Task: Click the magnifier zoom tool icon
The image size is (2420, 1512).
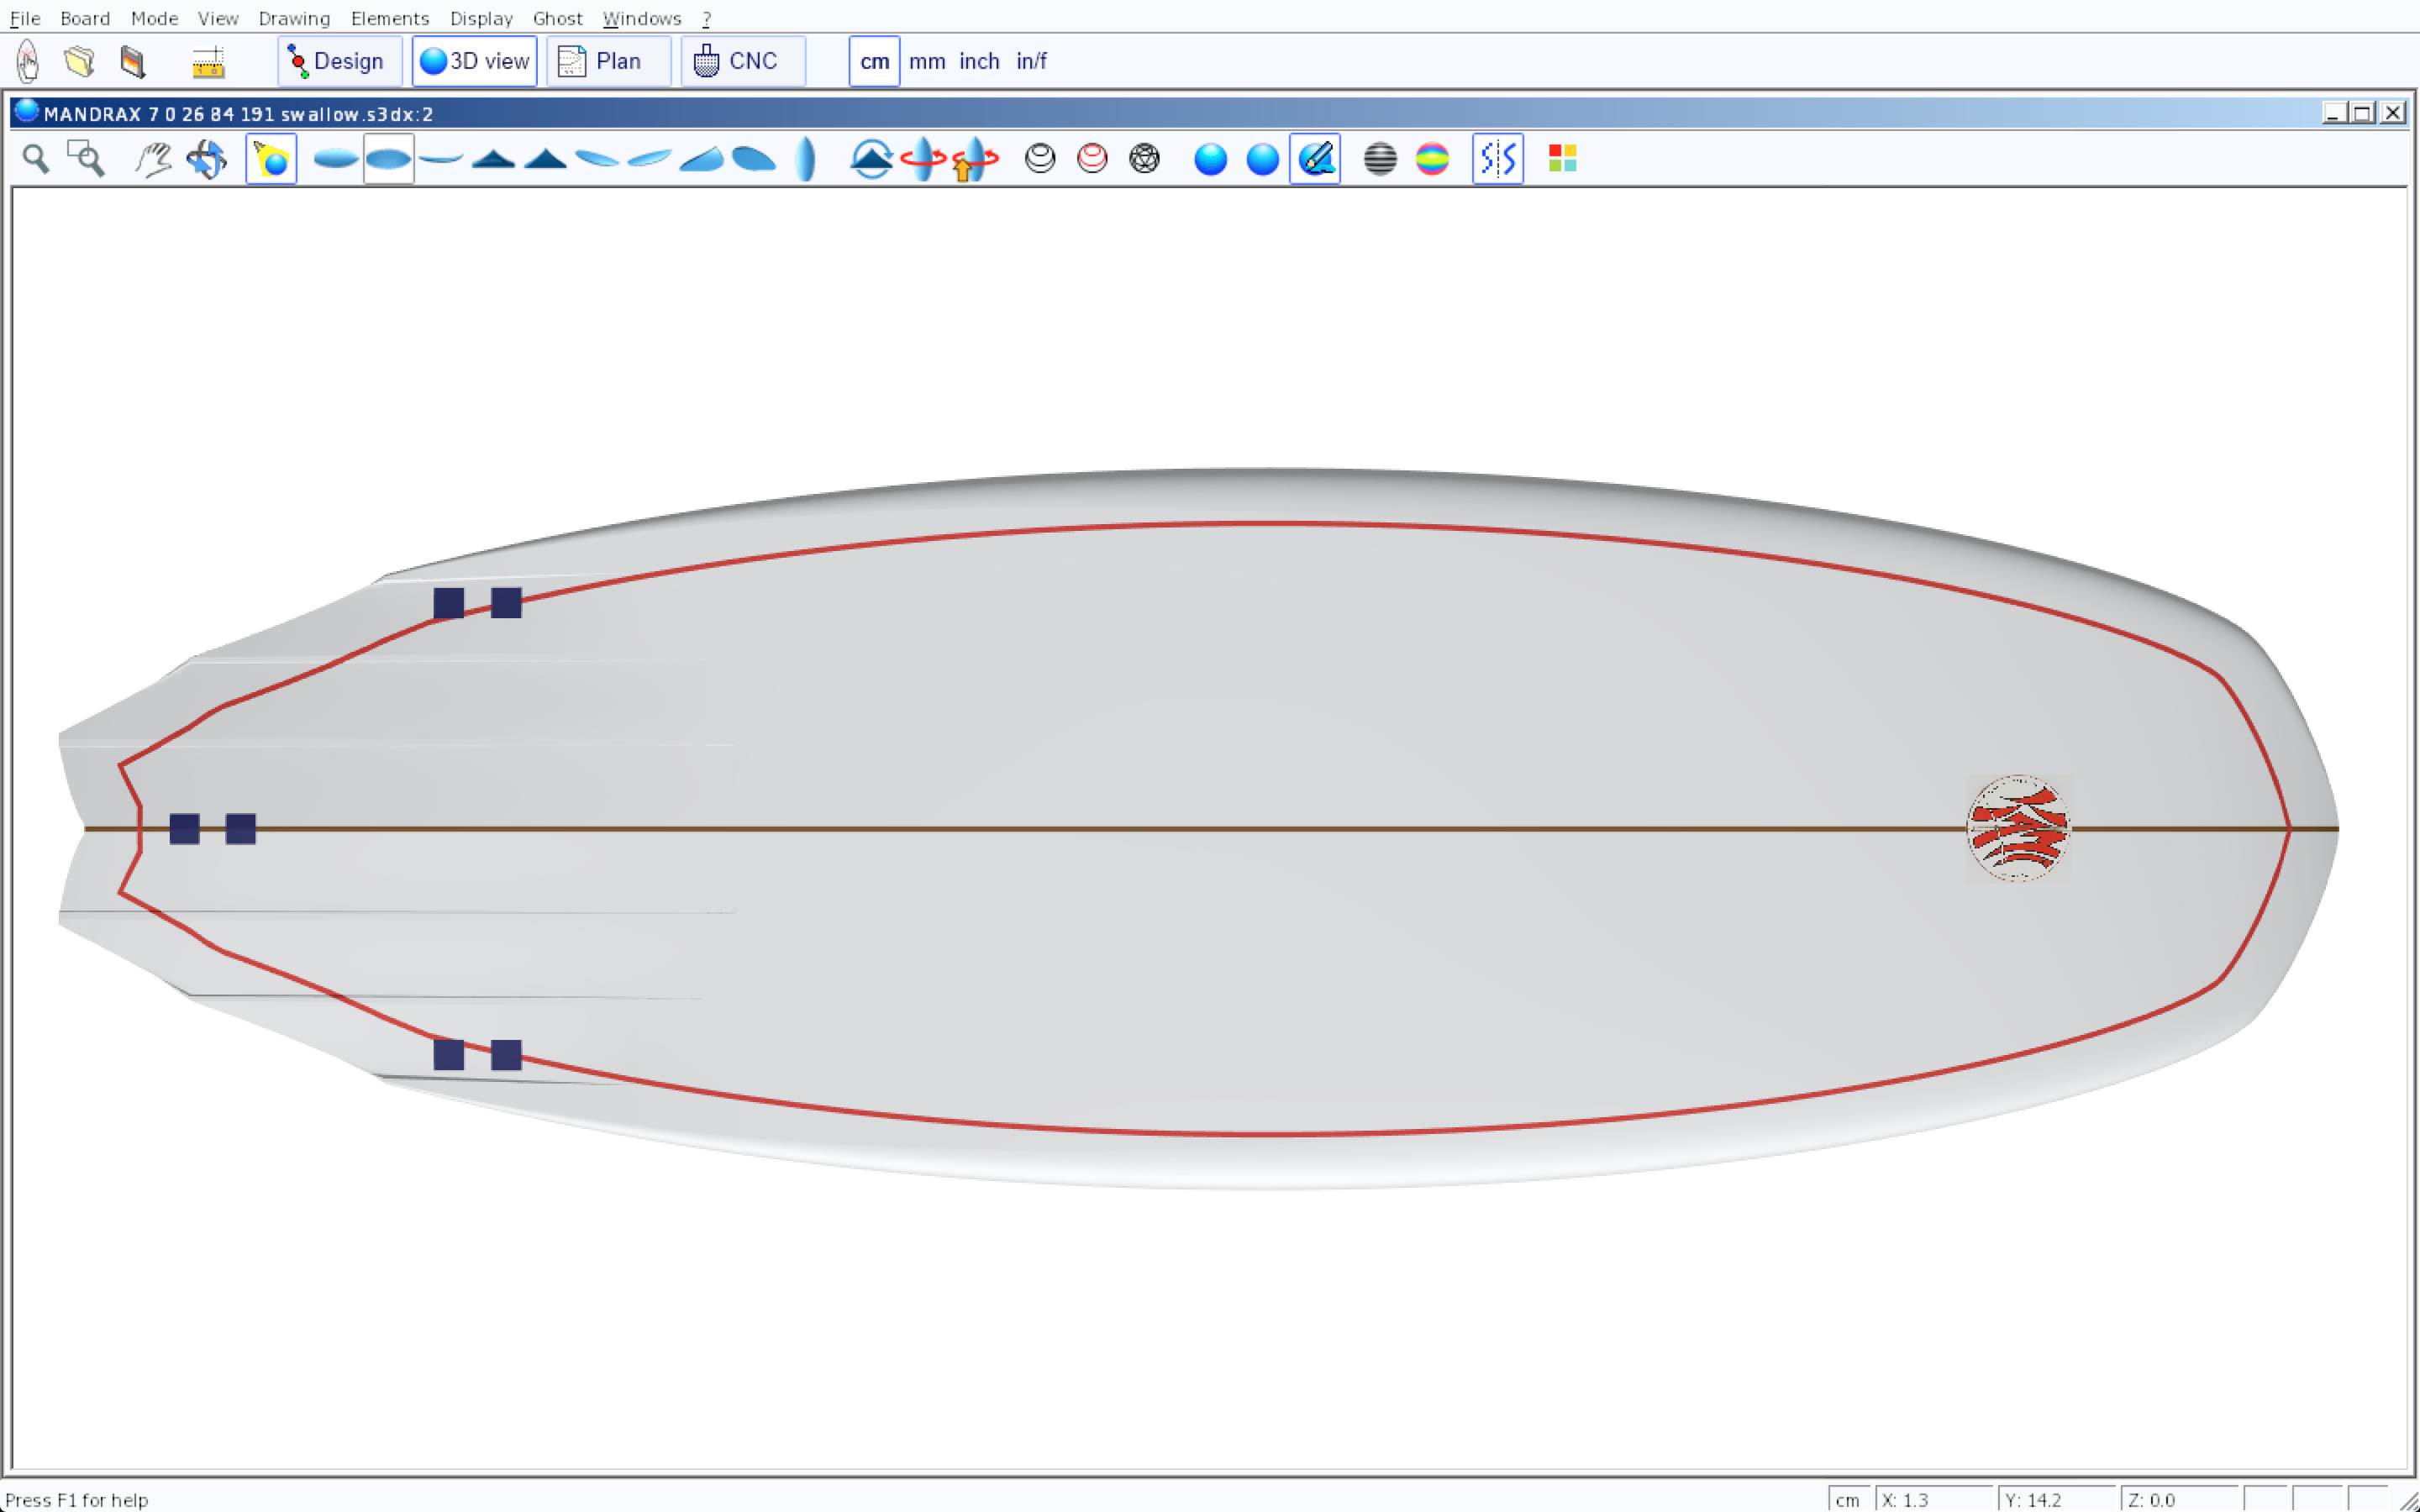Action: [x=36, y=159]
